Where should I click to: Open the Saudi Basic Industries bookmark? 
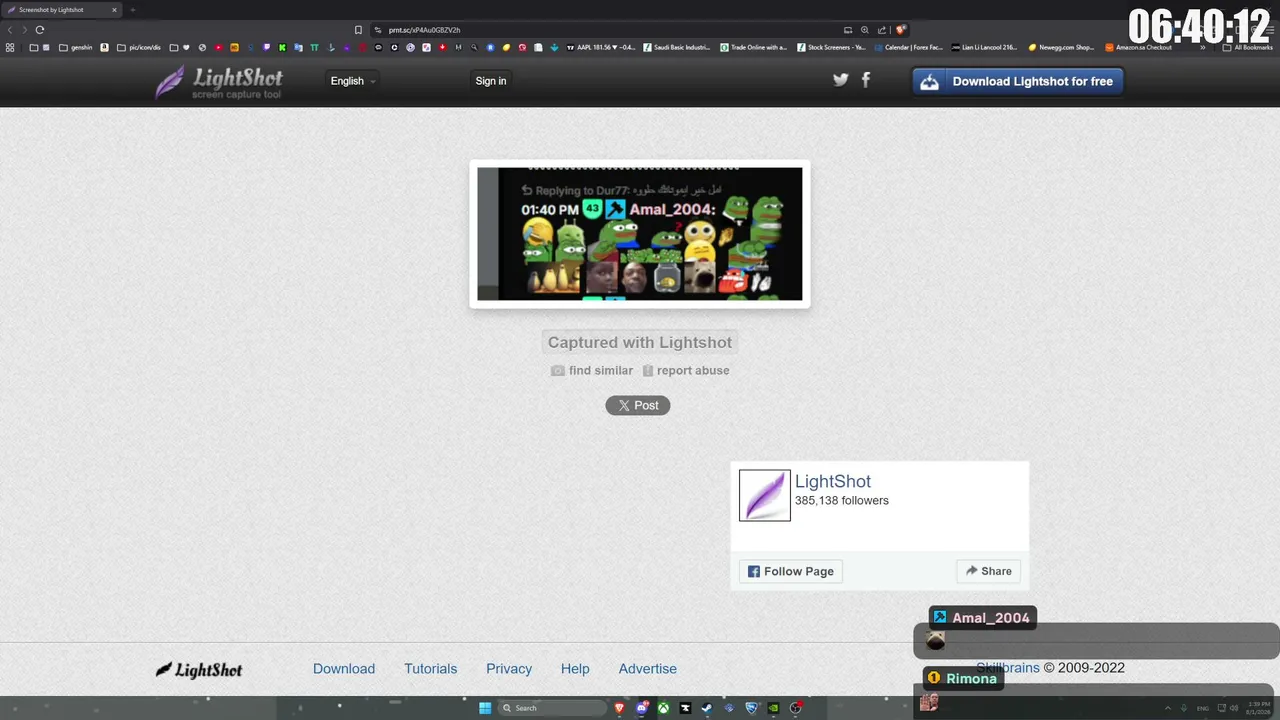tap(677, 47)
